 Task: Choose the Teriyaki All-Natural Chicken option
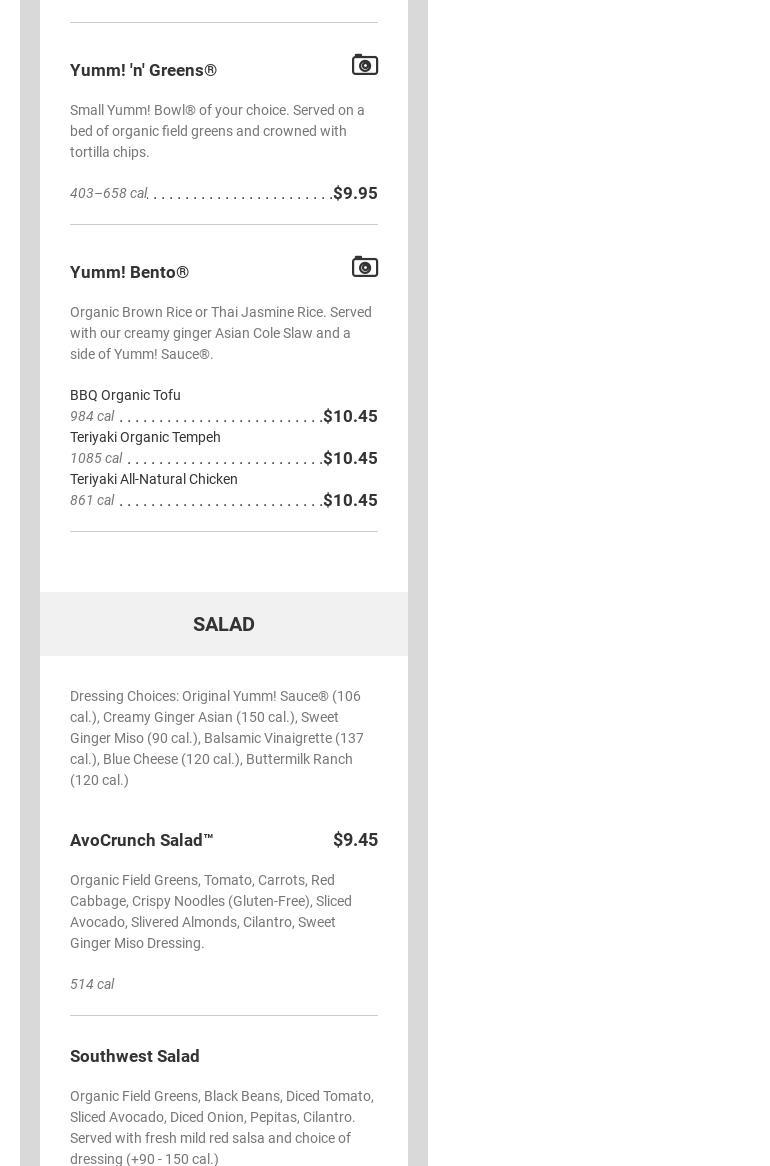point(154,479)
